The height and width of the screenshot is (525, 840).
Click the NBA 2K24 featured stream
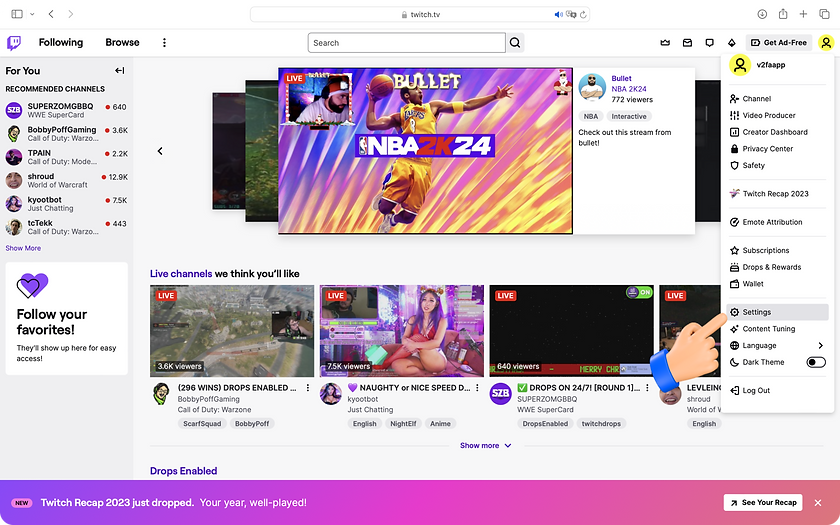(x=425, y=151)
